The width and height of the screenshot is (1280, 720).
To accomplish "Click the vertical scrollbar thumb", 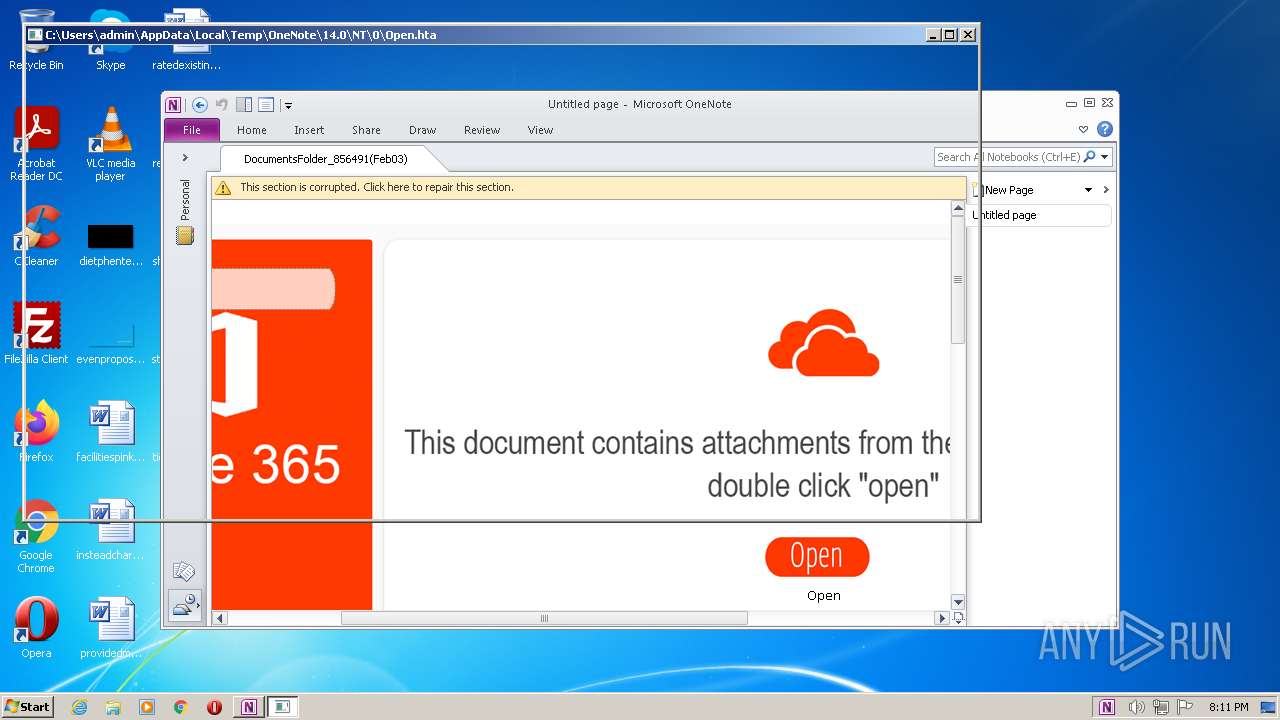I will (x=958, y=280).
